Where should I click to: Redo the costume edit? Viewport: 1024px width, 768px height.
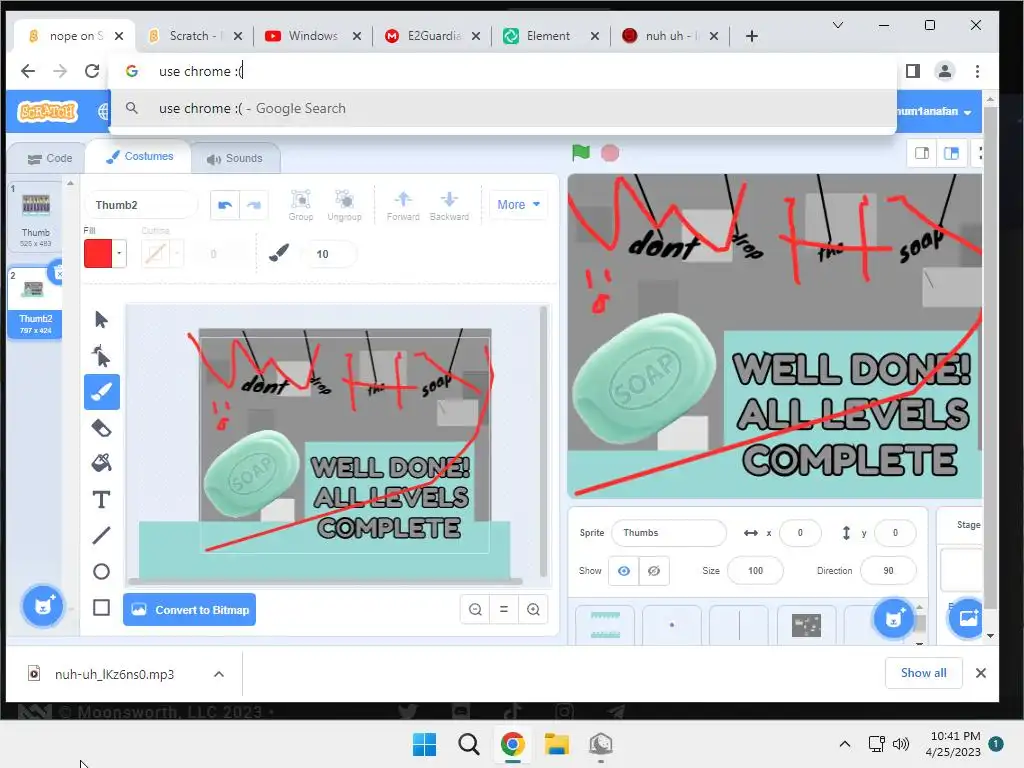(x=253, y=205)
